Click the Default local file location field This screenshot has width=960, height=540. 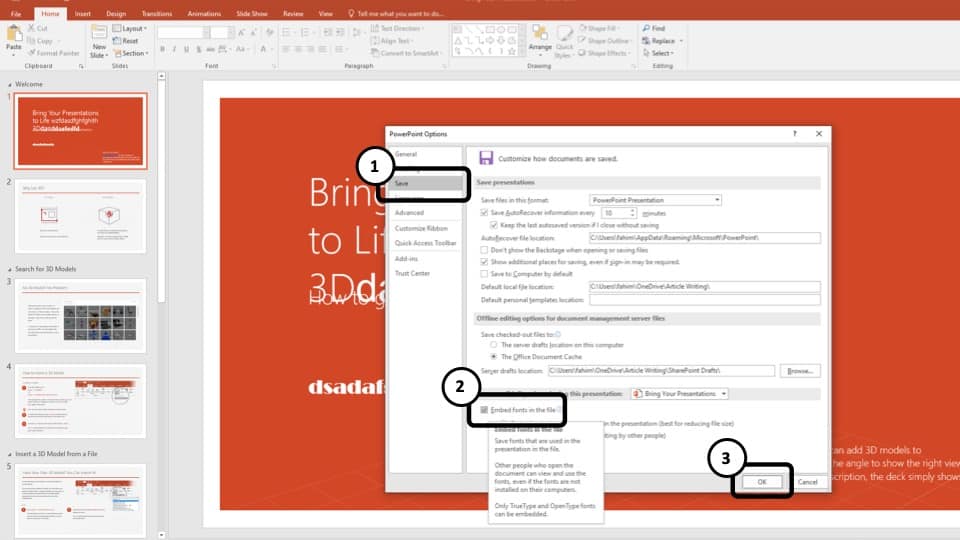[x=704, y=287]
